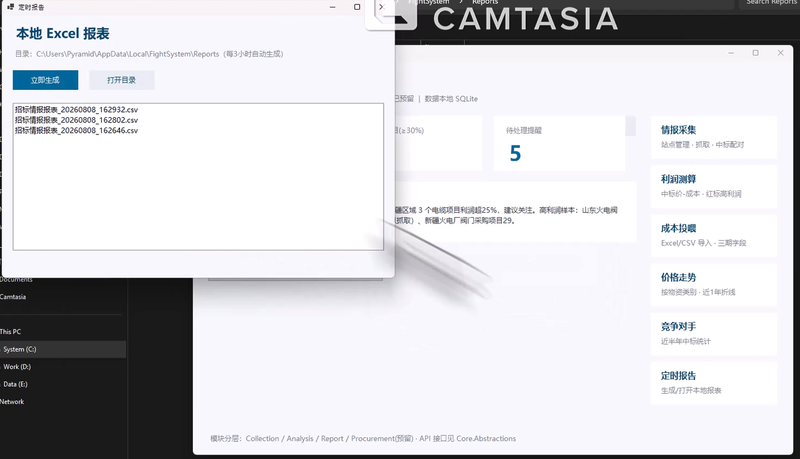Select 招标情报报表_20260808_162646.csv file entry
800x459 pixels.
click(x=77, y=130)
